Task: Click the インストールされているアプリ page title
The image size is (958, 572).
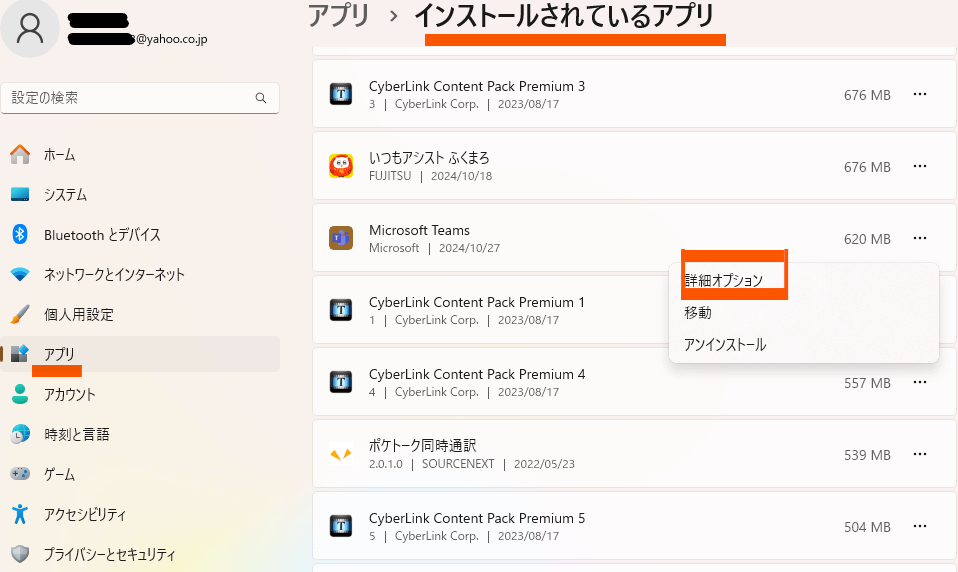Action: (565, 16)
